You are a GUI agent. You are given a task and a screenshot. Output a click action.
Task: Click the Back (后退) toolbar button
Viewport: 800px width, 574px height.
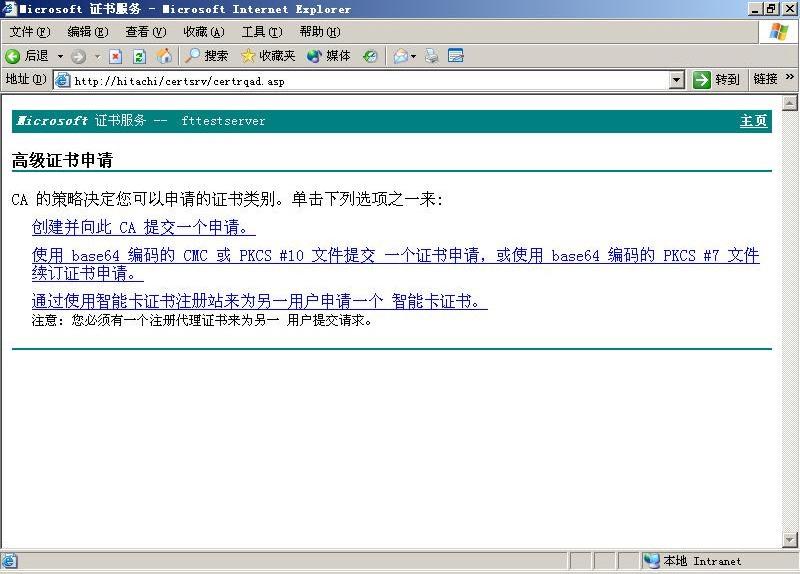tap(28, 56)
